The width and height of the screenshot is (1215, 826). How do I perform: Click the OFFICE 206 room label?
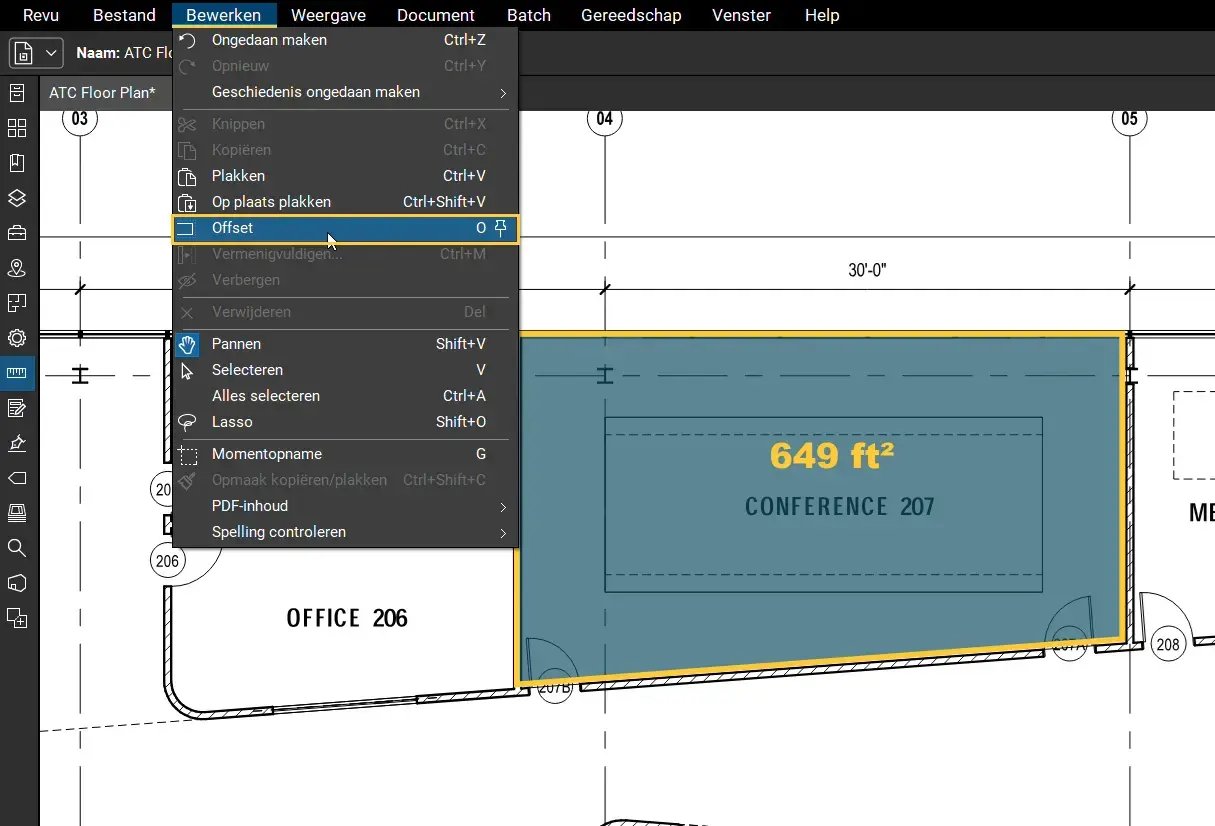[347, 618]
